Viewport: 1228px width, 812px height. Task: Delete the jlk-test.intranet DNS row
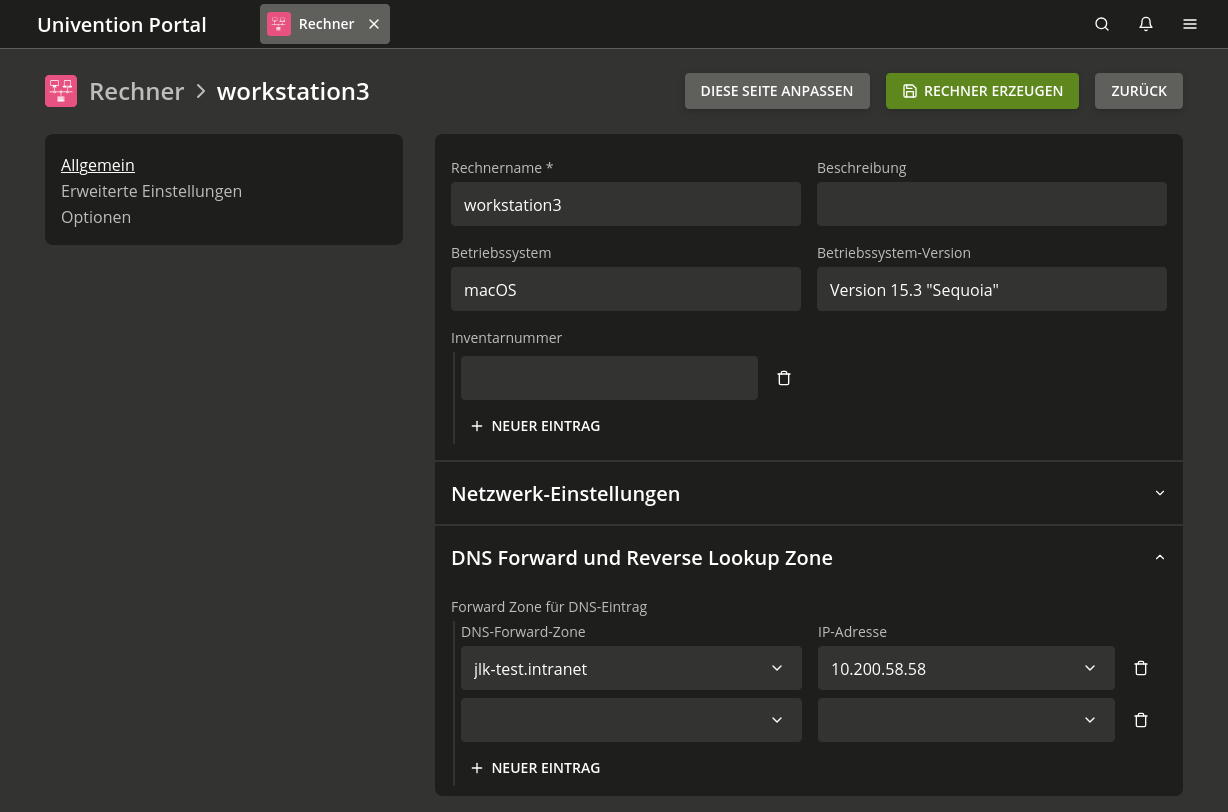[1141, 668]
